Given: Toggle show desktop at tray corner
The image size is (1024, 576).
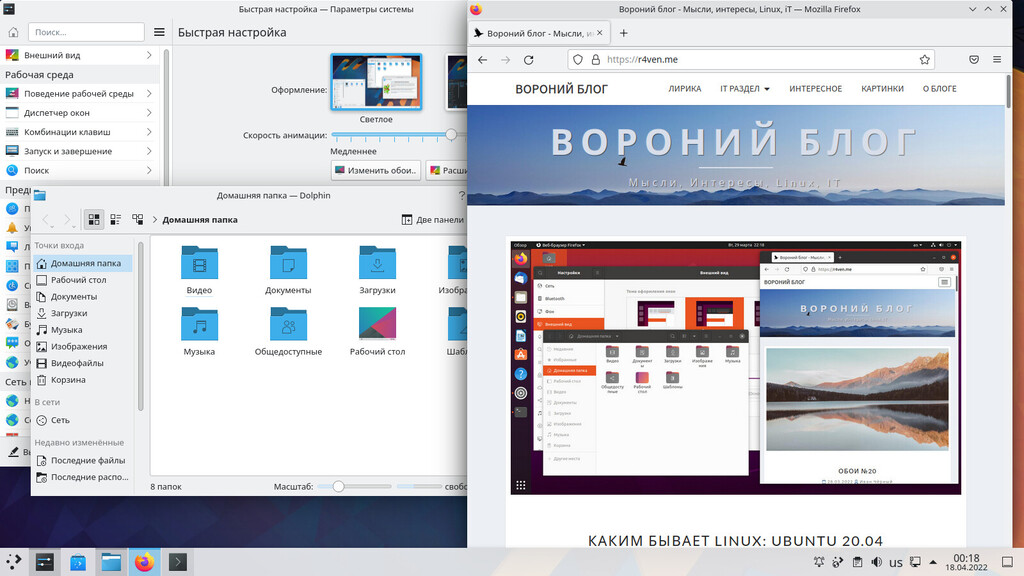Looking at the screenshot, I should pyautogui.click(x=1008, y=562).
